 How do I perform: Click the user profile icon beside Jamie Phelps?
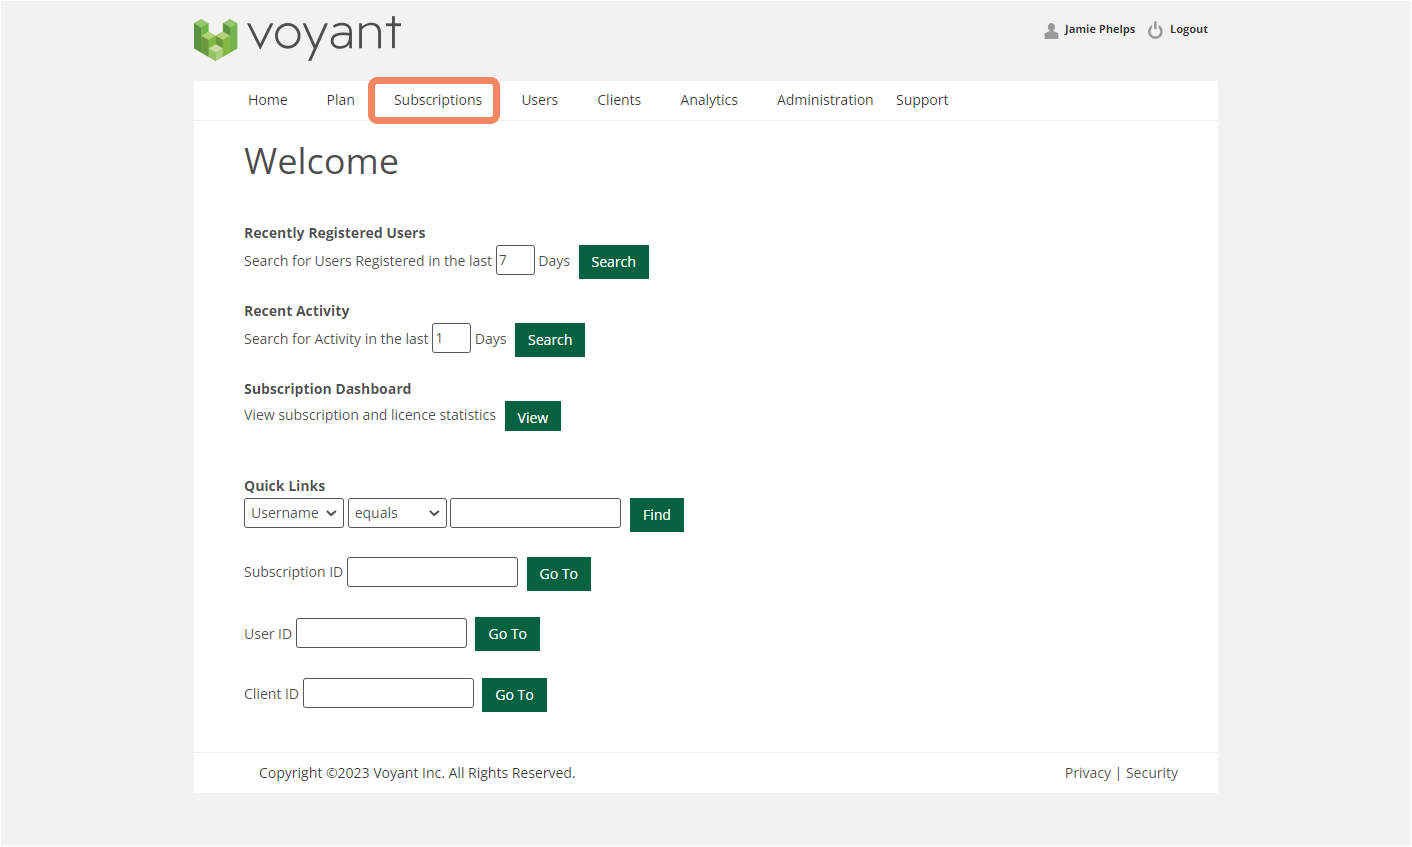(x=1051, y=30)
